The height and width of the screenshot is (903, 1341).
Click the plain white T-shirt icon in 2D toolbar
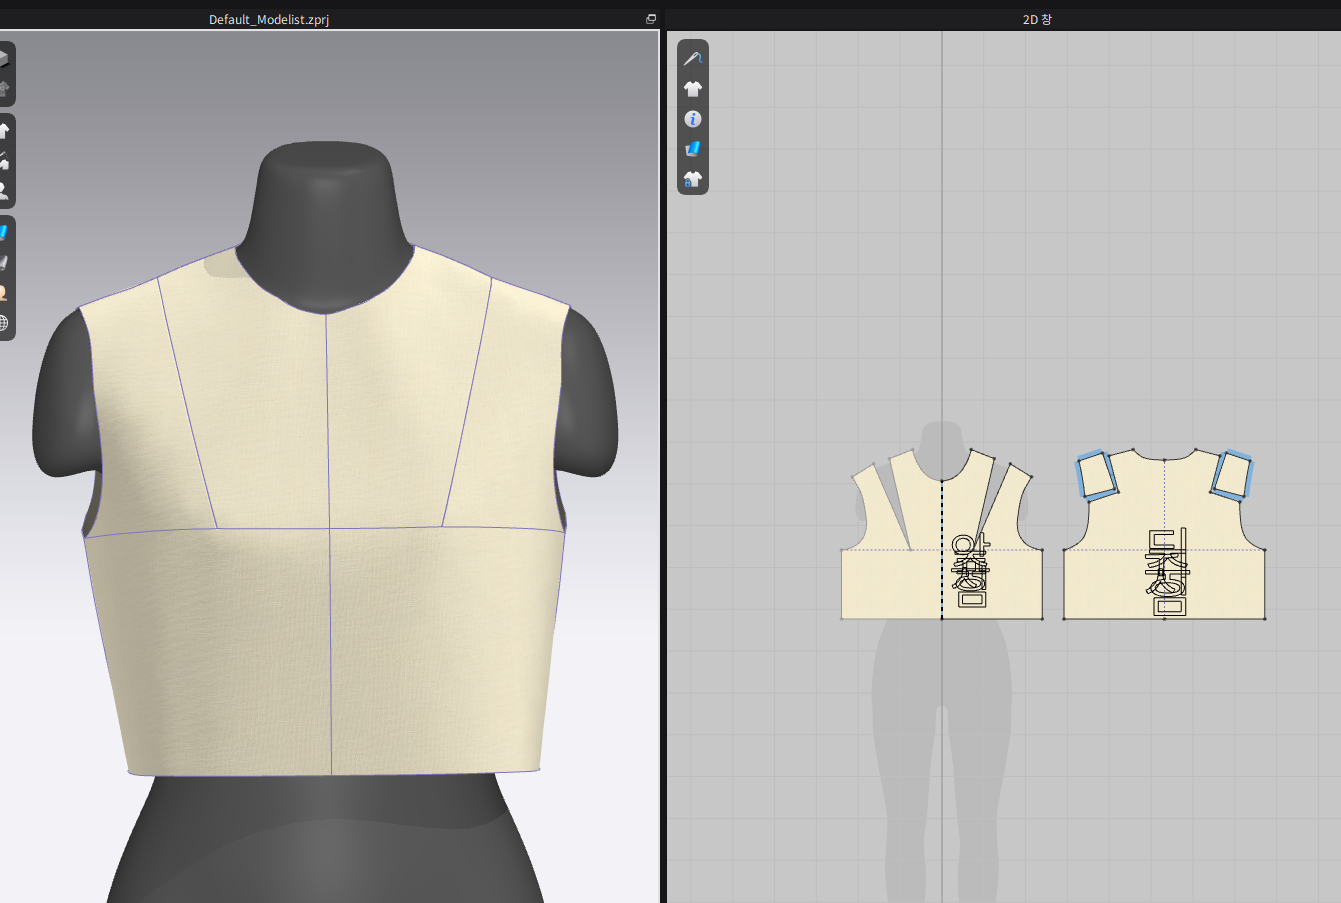coord(693,89)
